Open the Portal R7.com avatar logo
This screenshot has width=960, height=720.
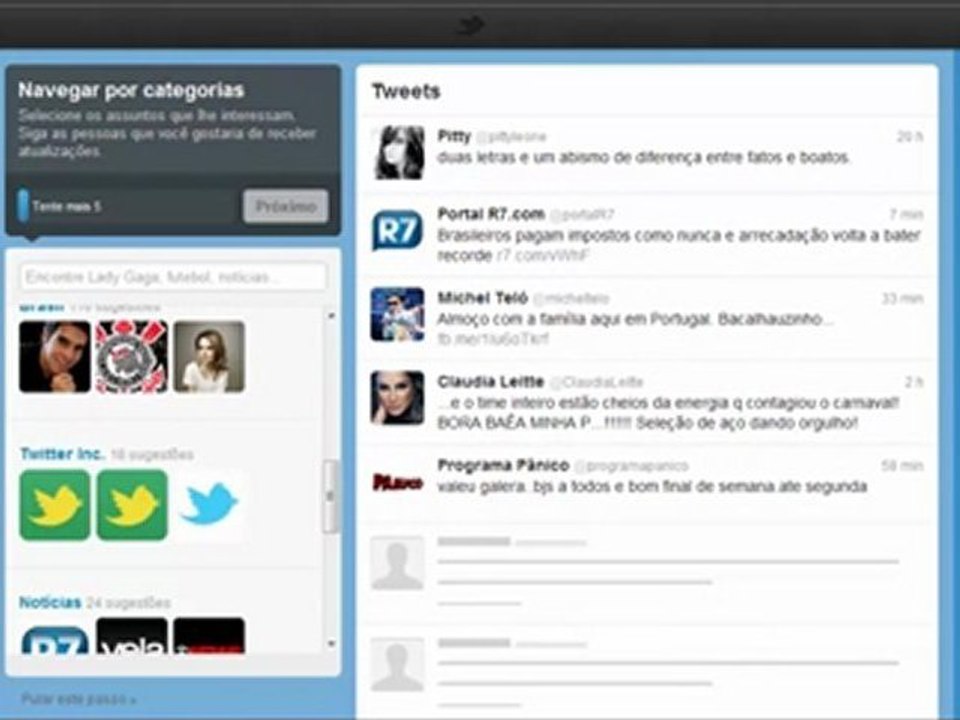click(398, 231)
